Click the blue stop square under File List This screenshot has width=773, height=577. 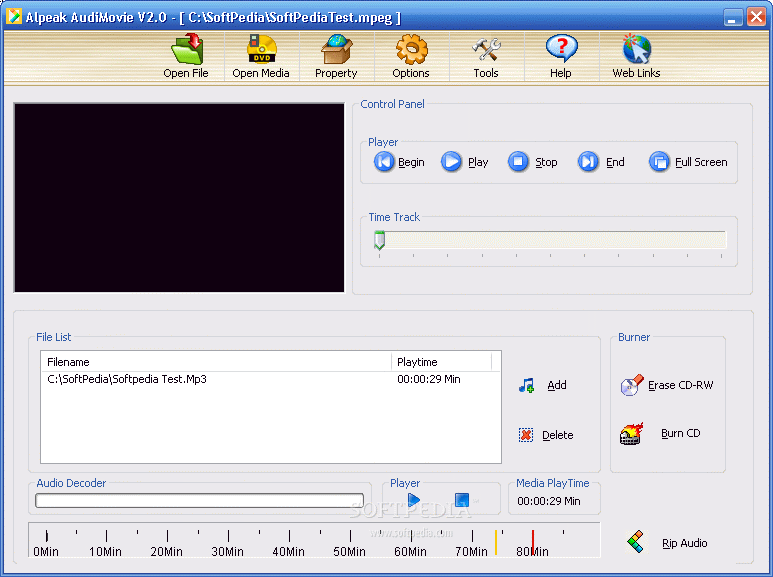click(x=462, y=500)
